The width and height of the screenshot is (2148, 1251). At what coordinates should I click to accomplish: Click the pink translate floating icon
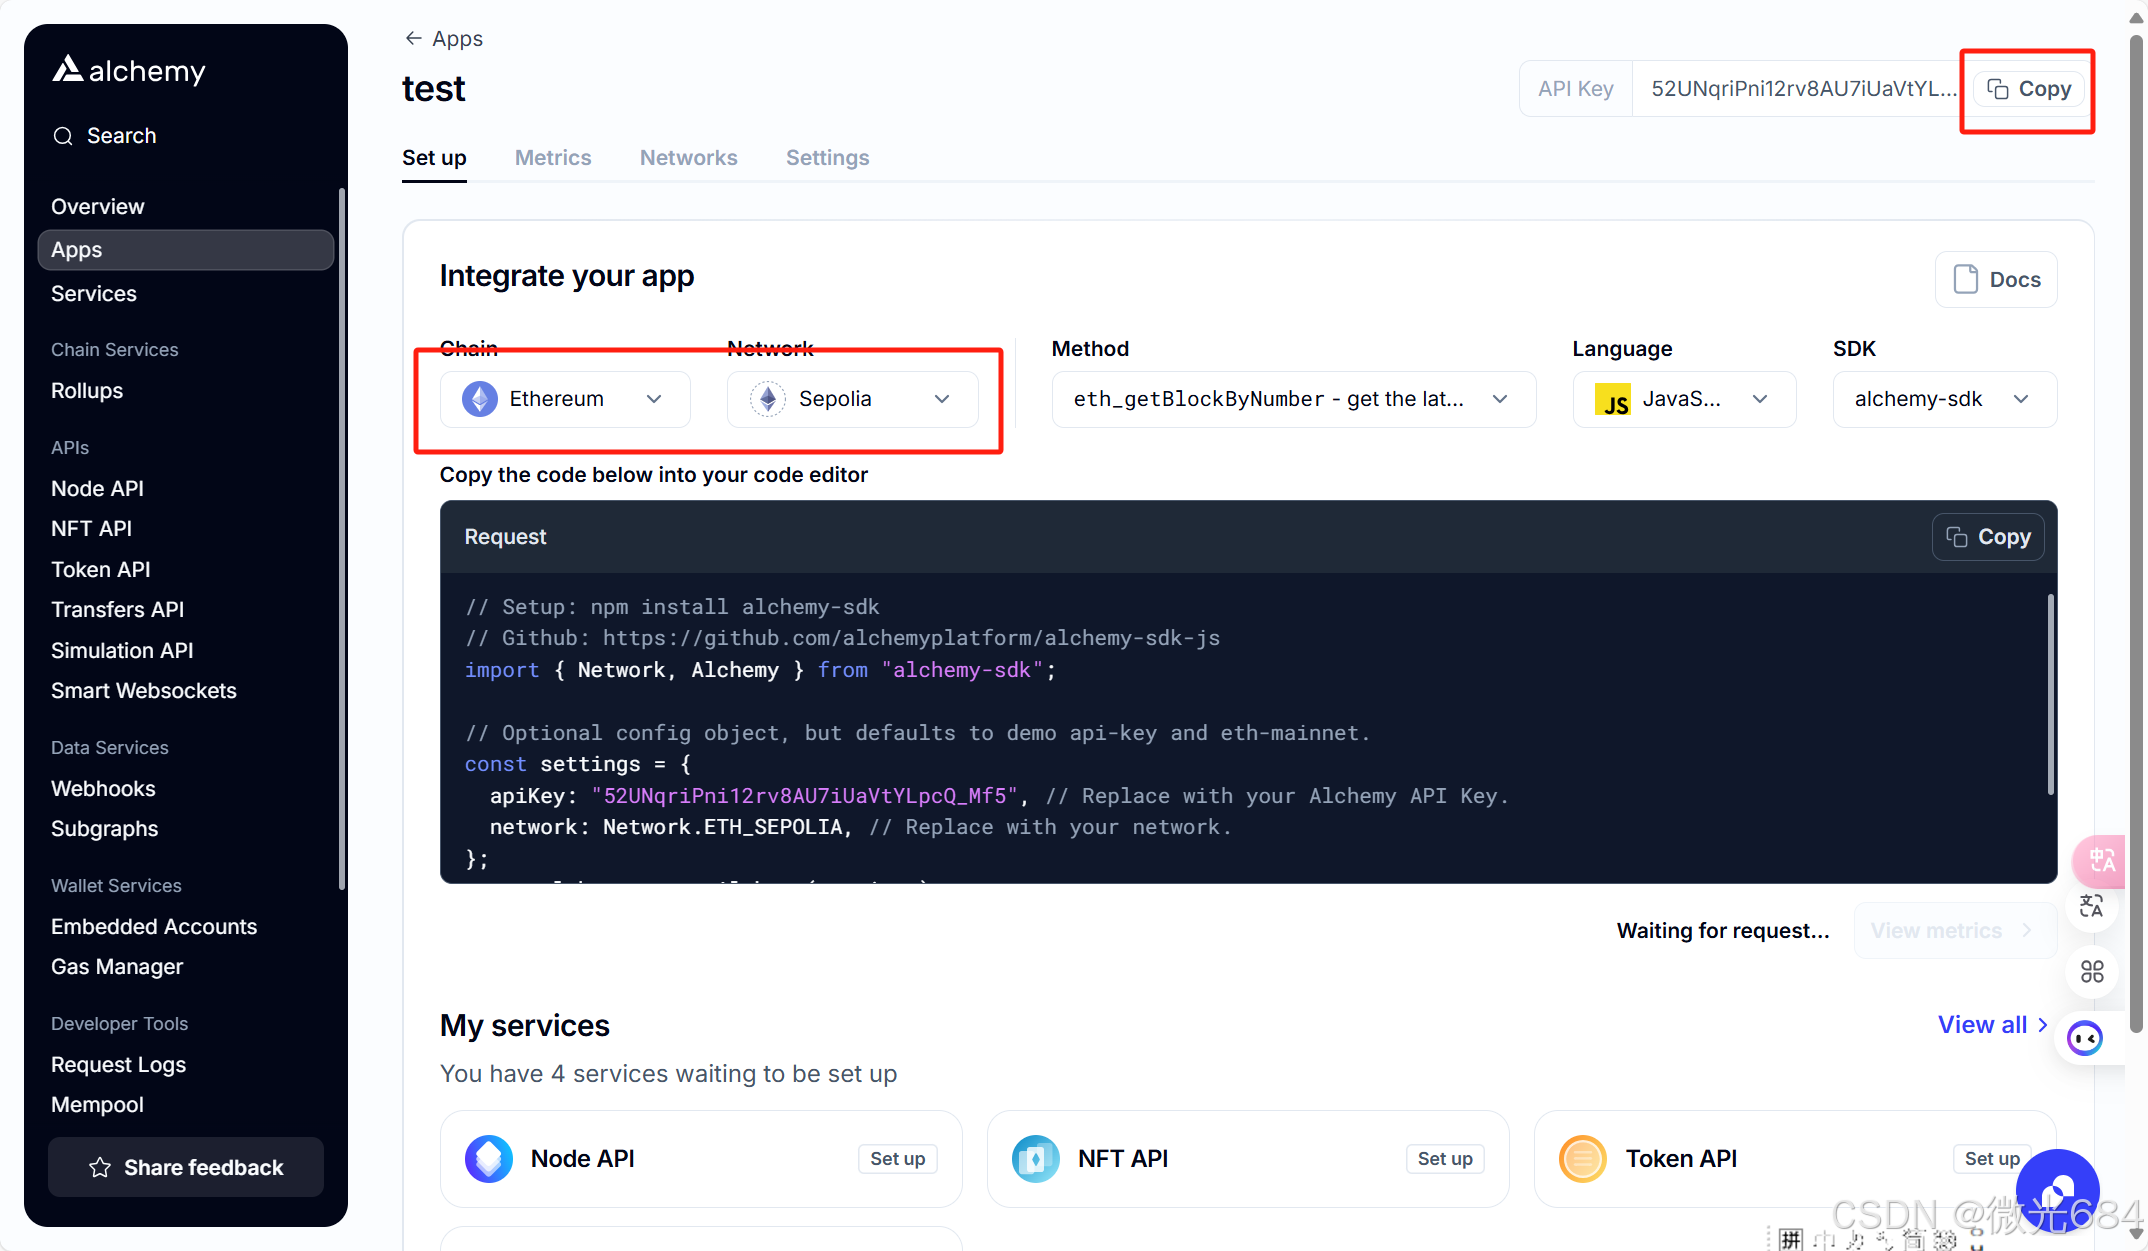point(2100,860)
